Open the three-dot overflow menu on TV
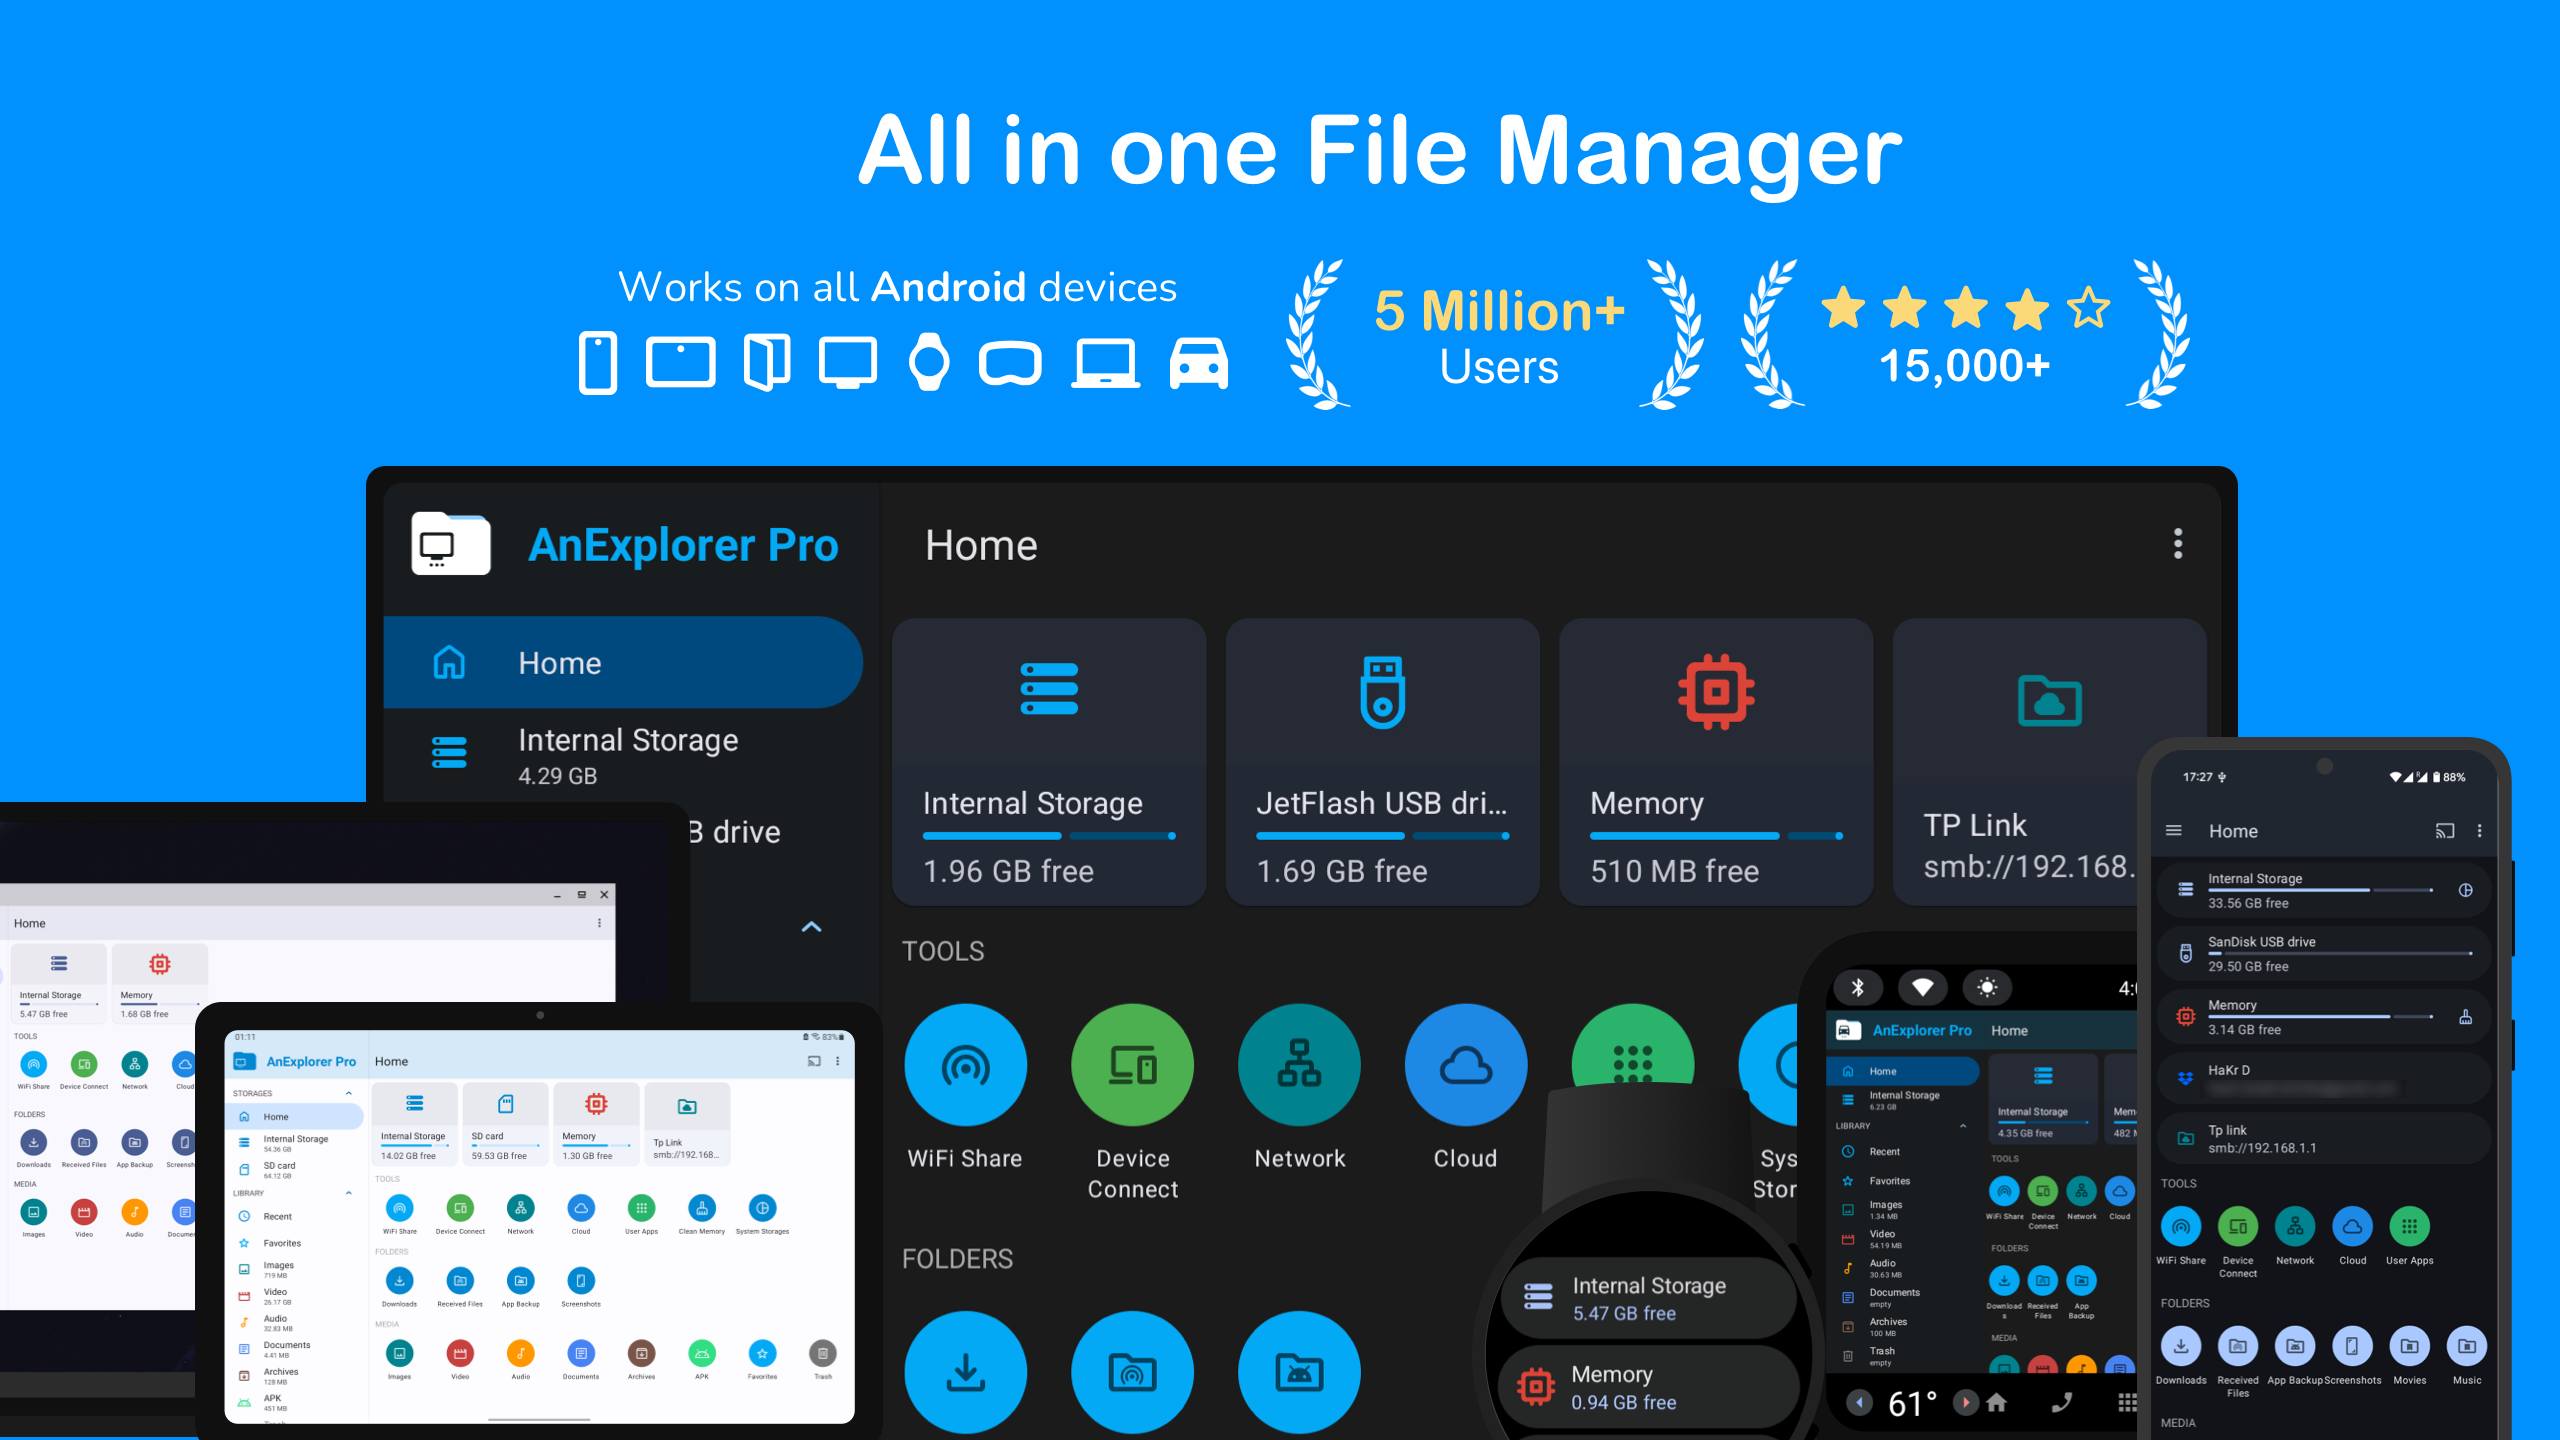 pos(2177,544)
